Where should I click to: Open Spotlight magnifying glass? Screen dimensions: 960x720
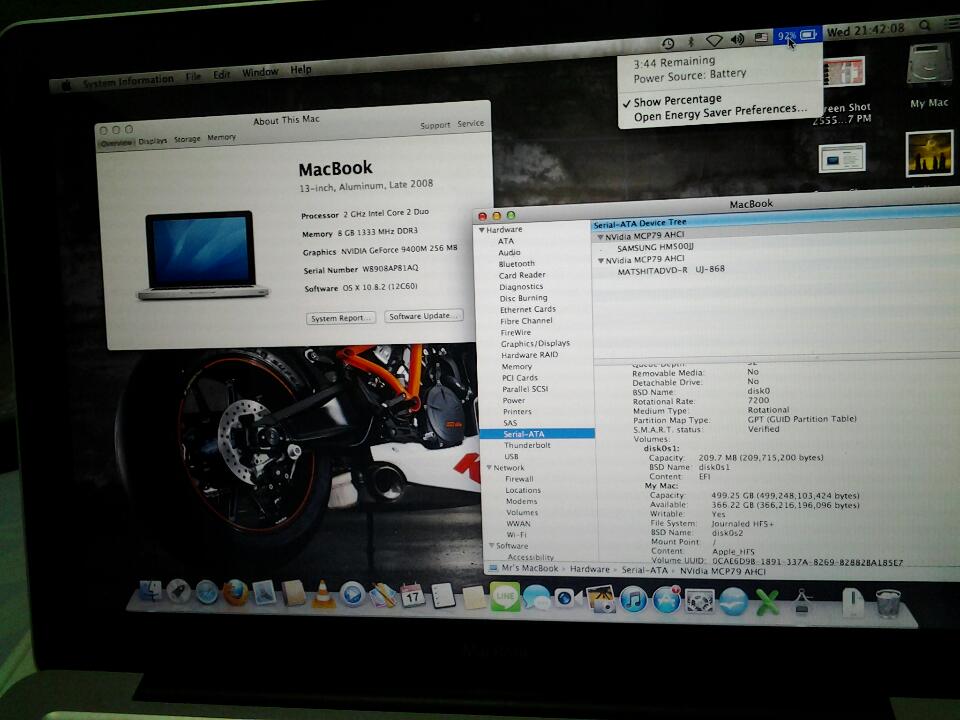coord(924,25)
